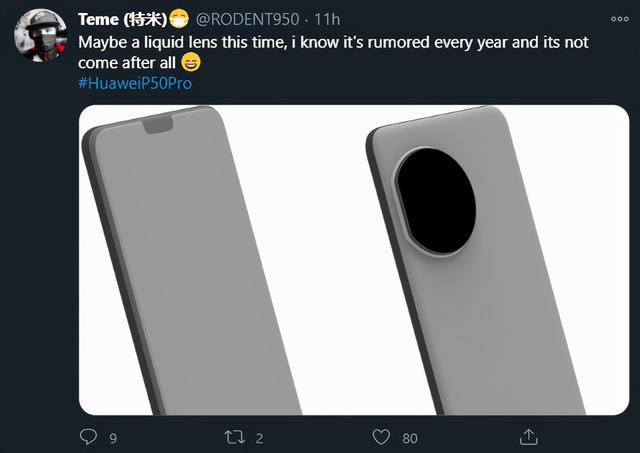Click the grinning emoji ending the tweet
The height and width of the screenshot is (453, 640).
(x=191, y=64)
